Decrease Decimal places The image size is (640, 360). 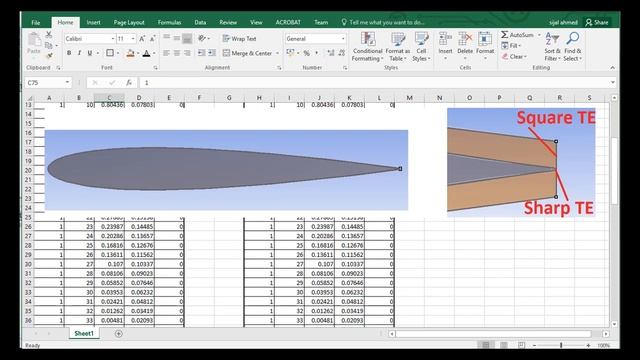[x=342, y=53]
